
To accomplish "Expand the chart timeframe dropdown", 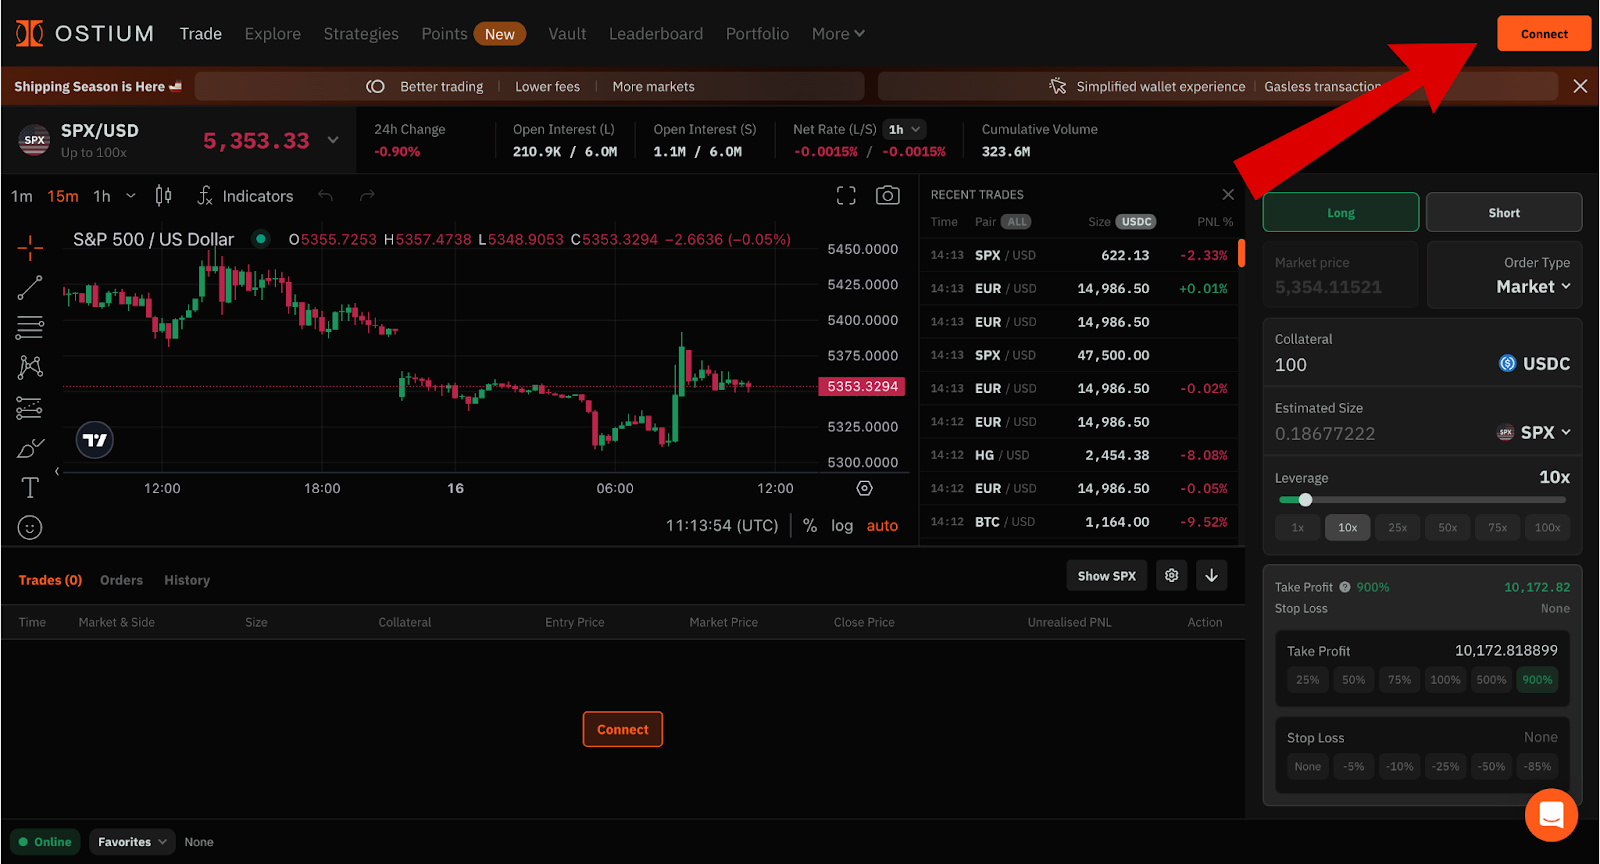I will pyautogui.click(x=131, y=196).
